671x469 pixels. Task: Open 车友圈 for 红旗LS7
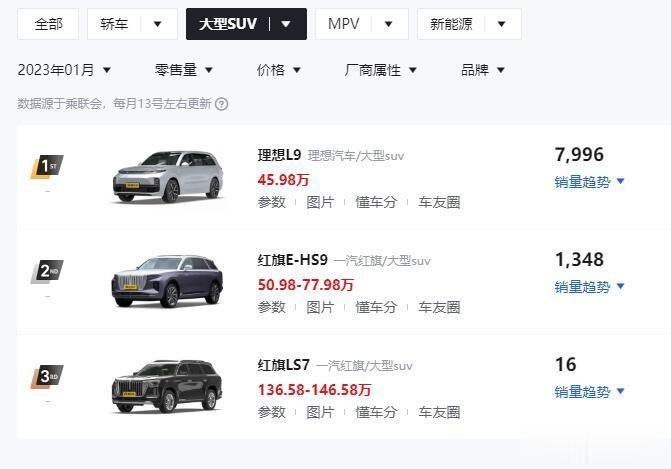[439, 412]
